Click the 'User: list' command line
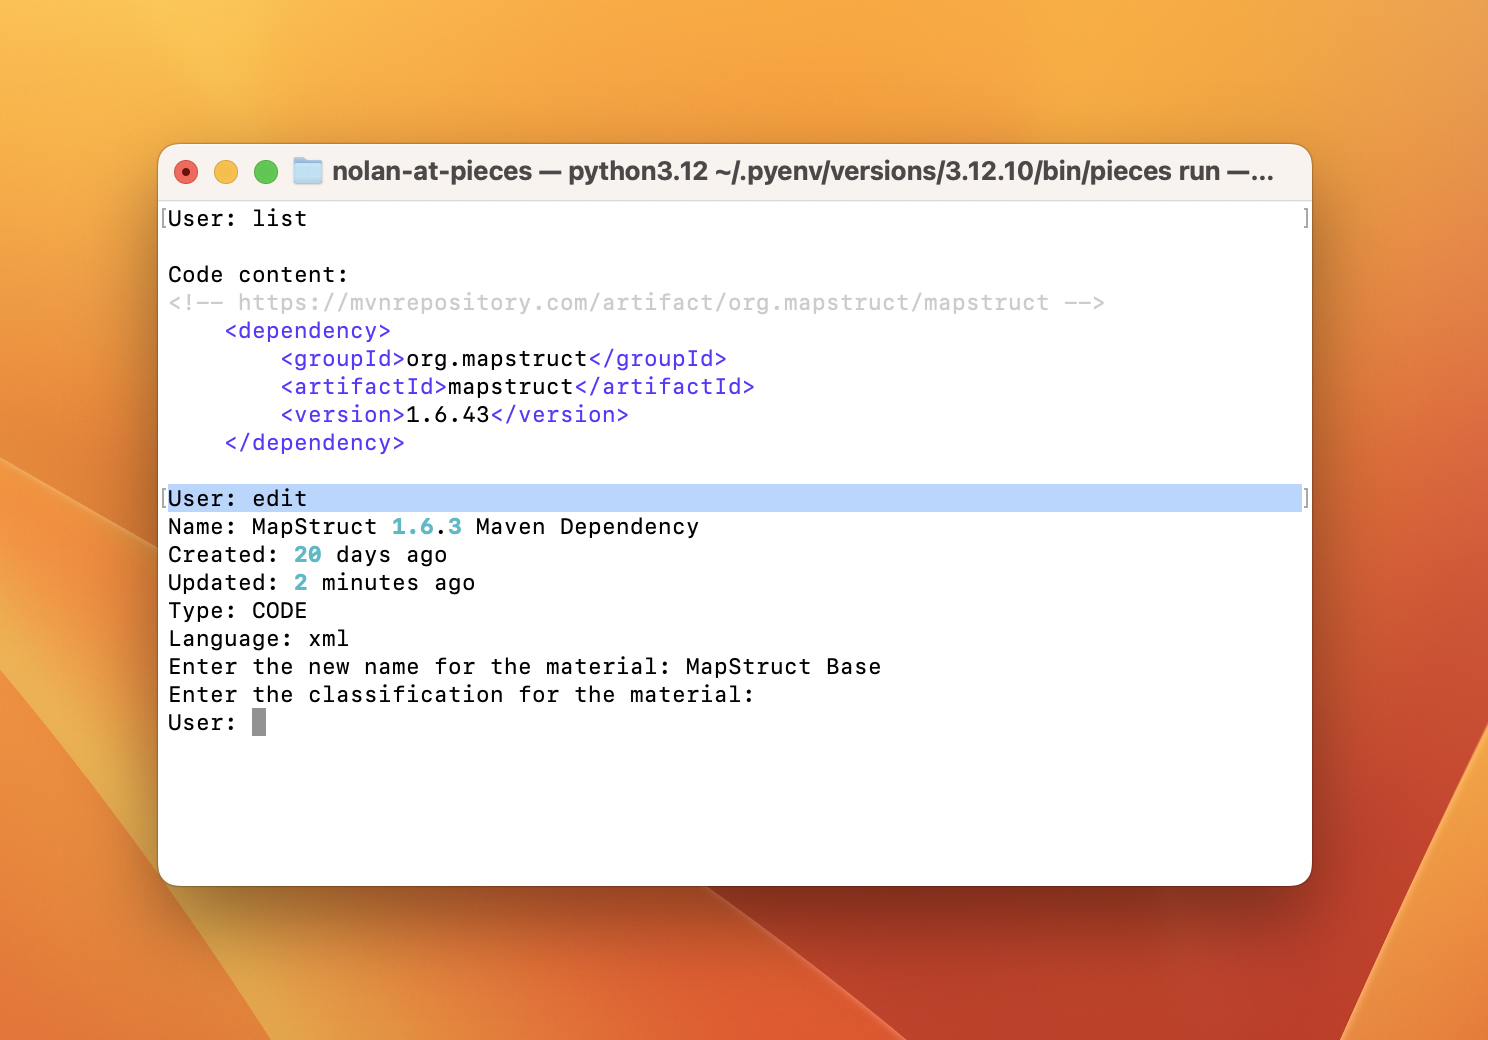 [238, 219]
